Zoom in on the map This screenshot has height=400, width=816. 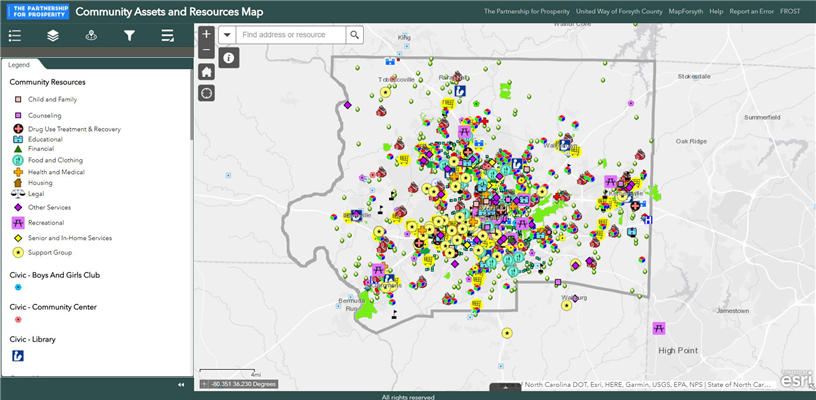[206, 34]
